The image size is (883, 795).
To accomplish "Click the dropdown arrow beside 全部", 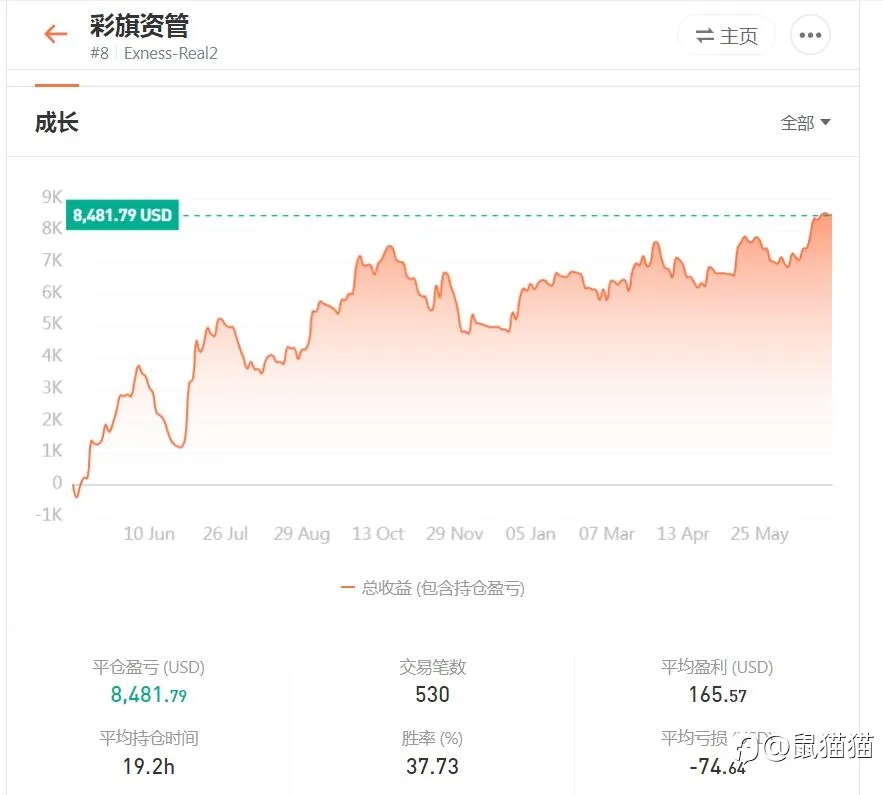I will [x=825, y=123].
